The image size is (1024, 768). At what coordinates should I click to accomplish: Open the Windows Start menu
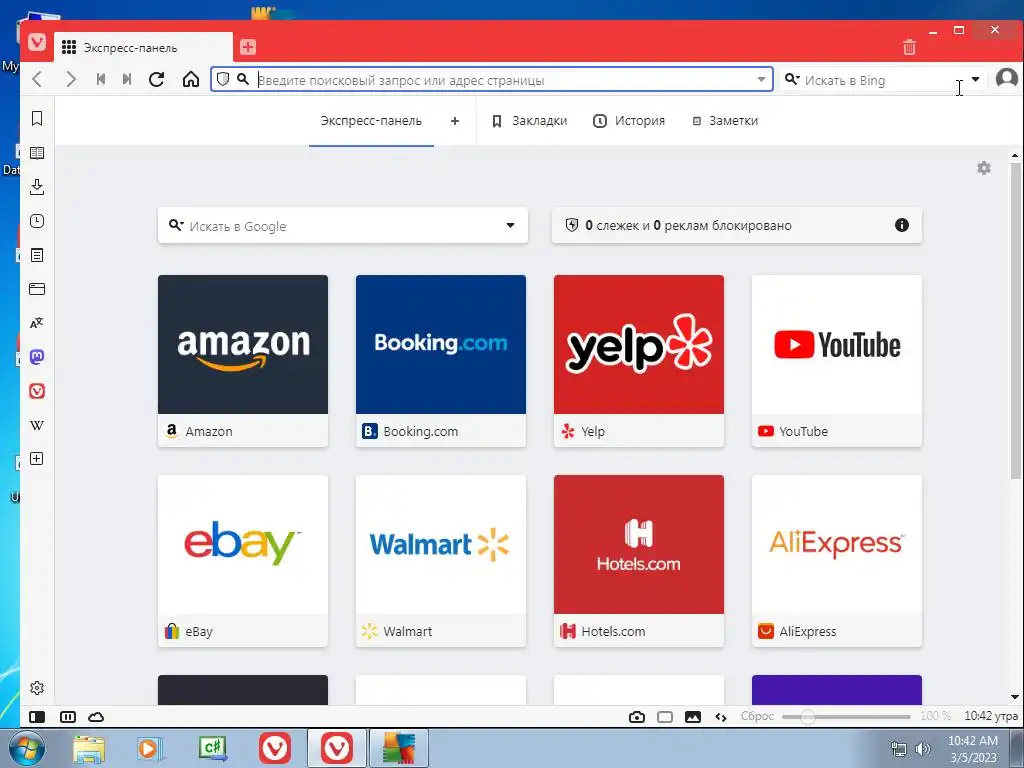coord(26,748)
